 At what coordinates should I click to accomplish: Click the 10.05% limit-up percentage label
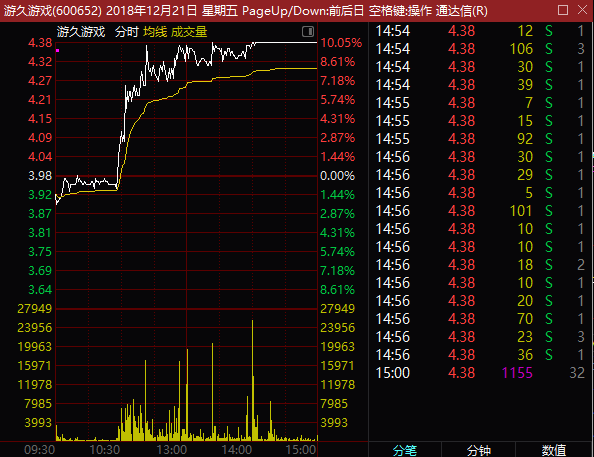(x=341, y=43)
